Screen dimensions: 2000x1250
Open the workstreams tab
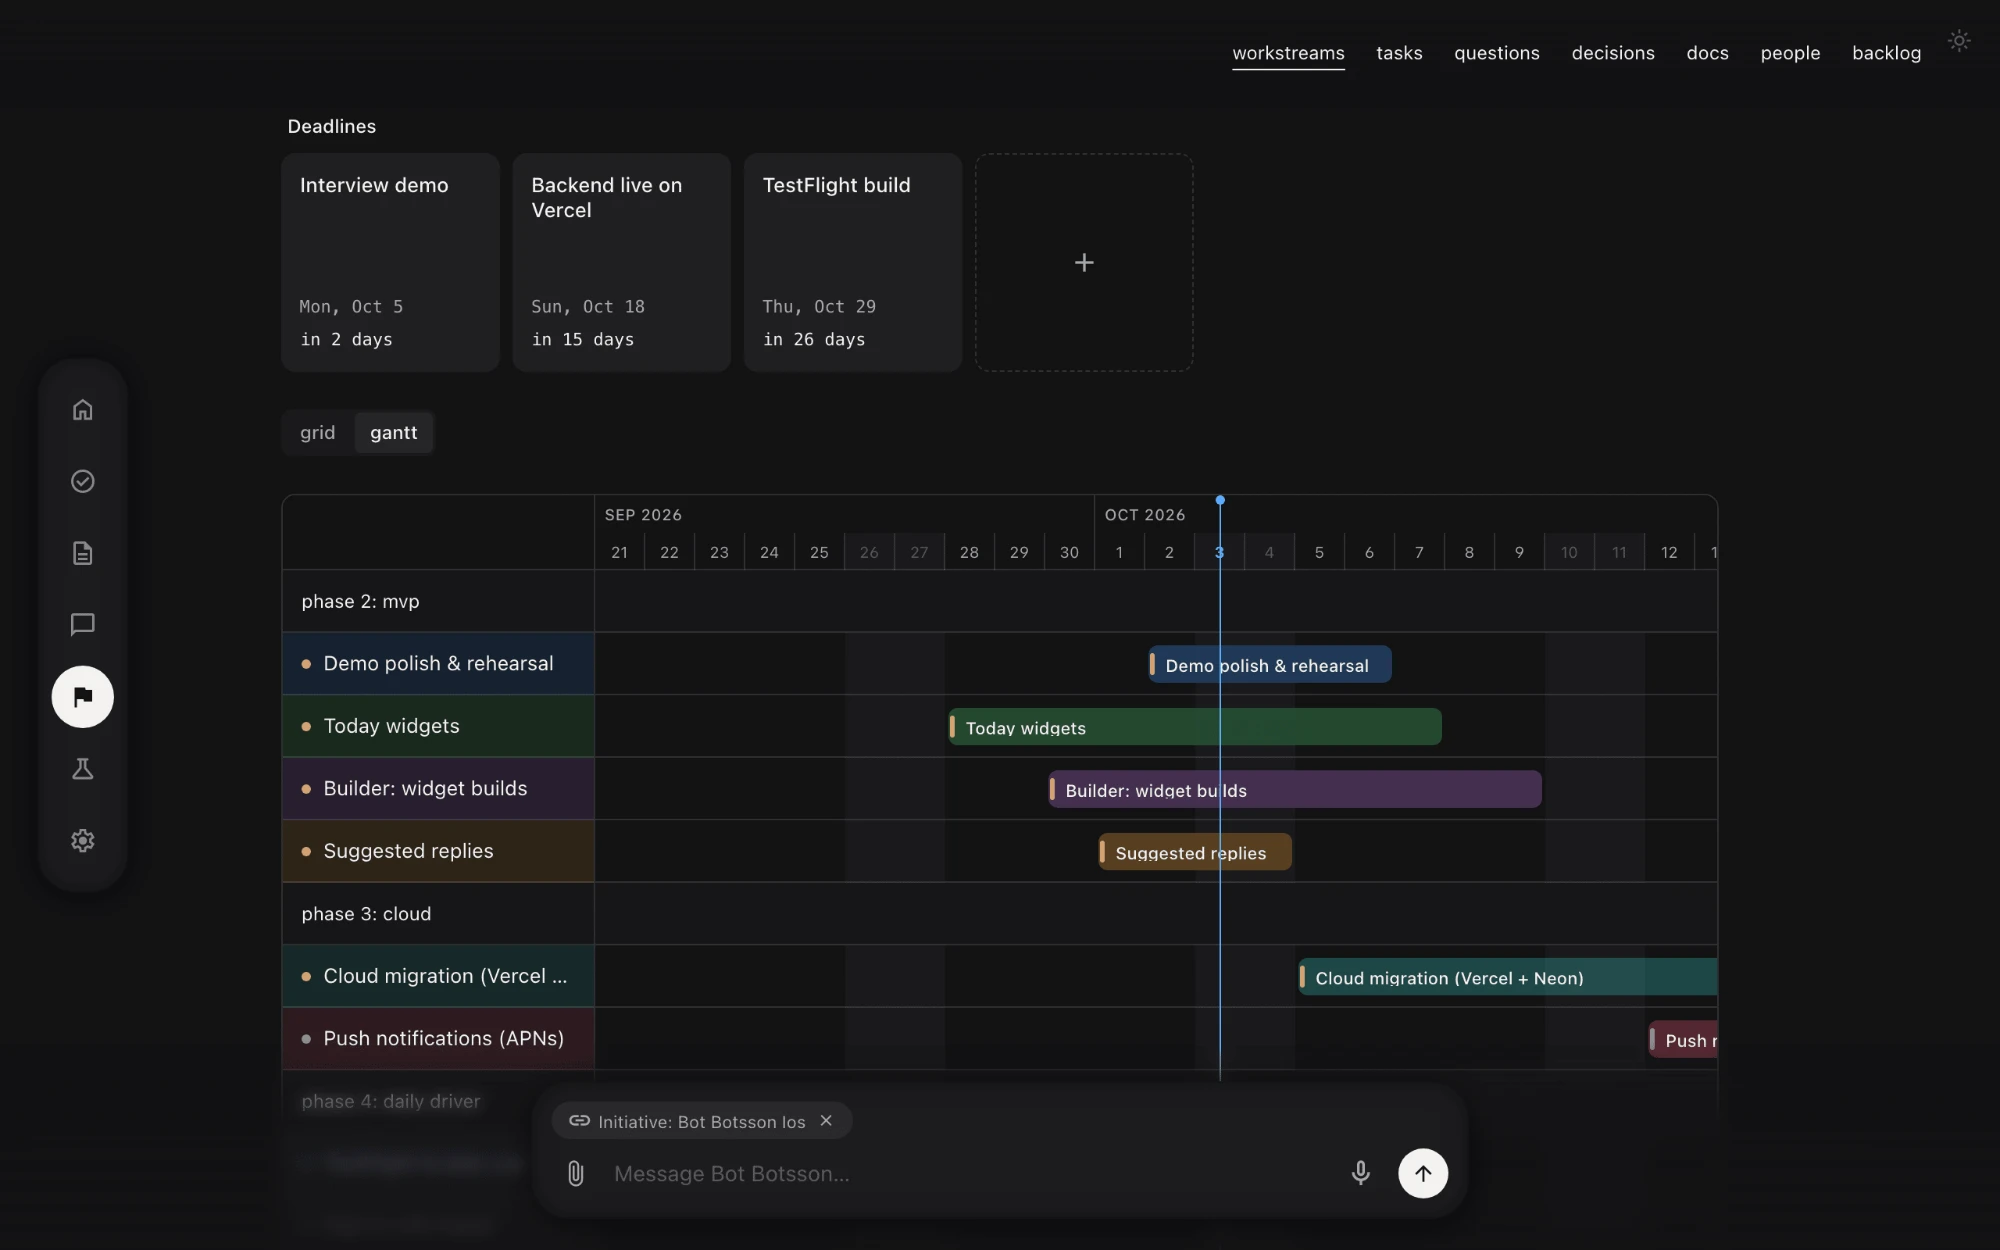tap(1288, 53)
